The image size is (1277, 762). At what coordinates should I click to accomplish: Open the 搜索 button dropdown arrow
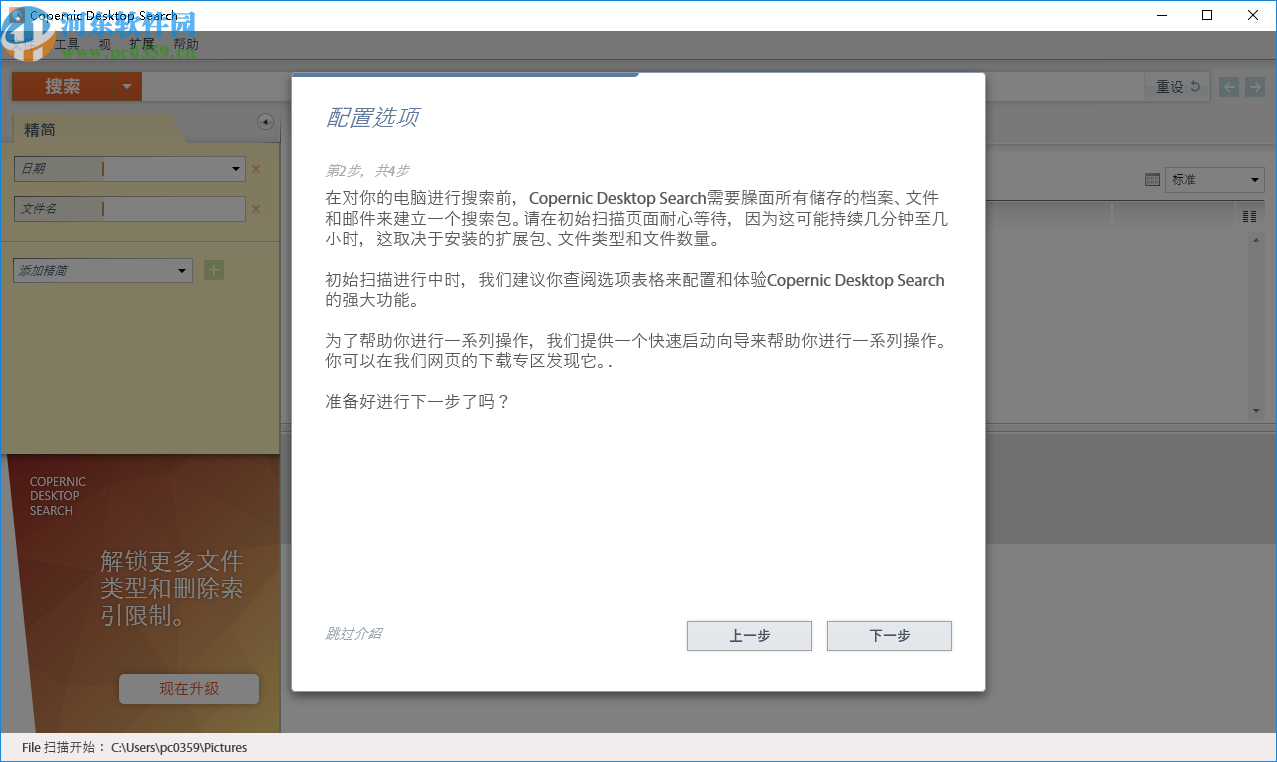point(127,87)
